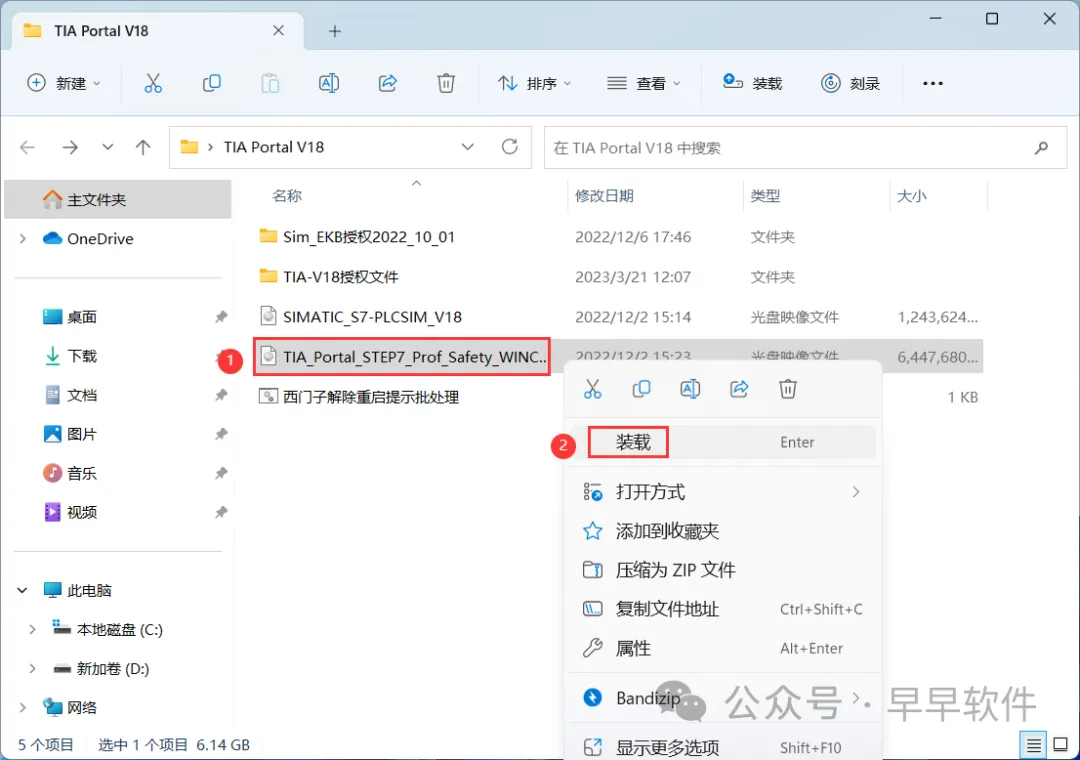Click the context menu Copy icon

pos(641,389)
